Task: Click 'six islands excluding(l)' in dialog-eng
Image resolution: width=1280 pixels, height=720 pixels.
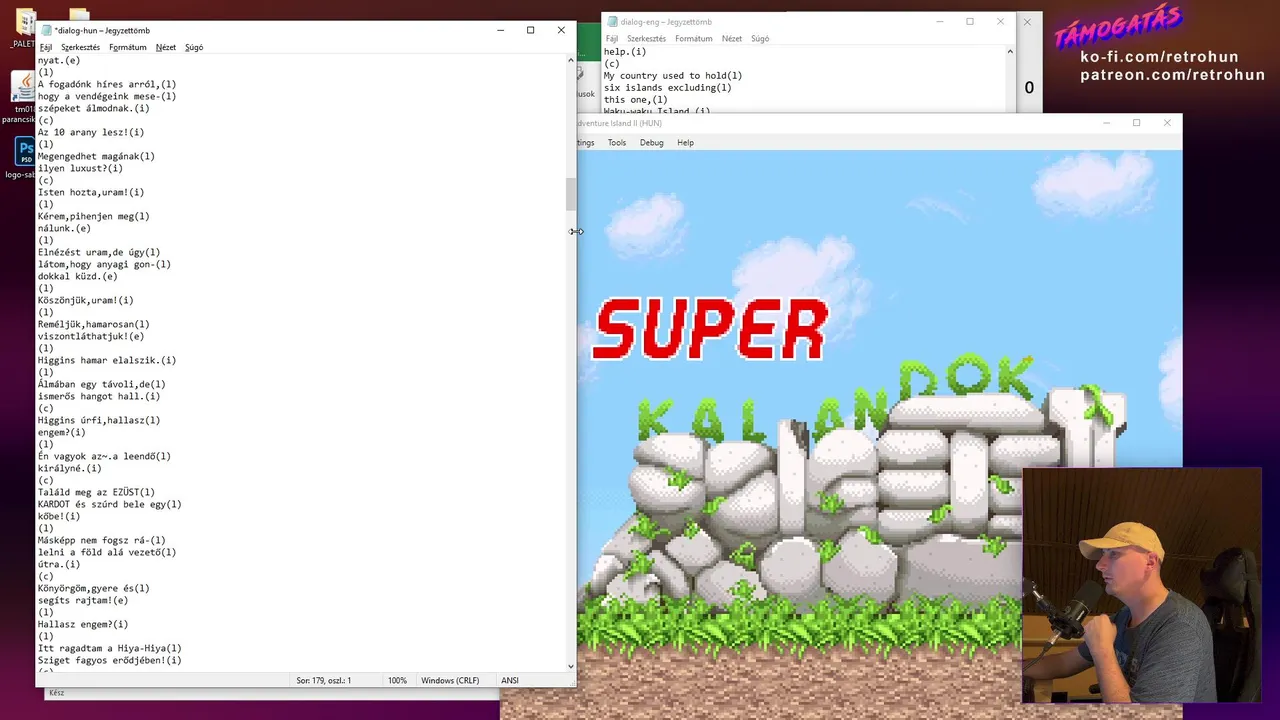Action: [668, 88]
